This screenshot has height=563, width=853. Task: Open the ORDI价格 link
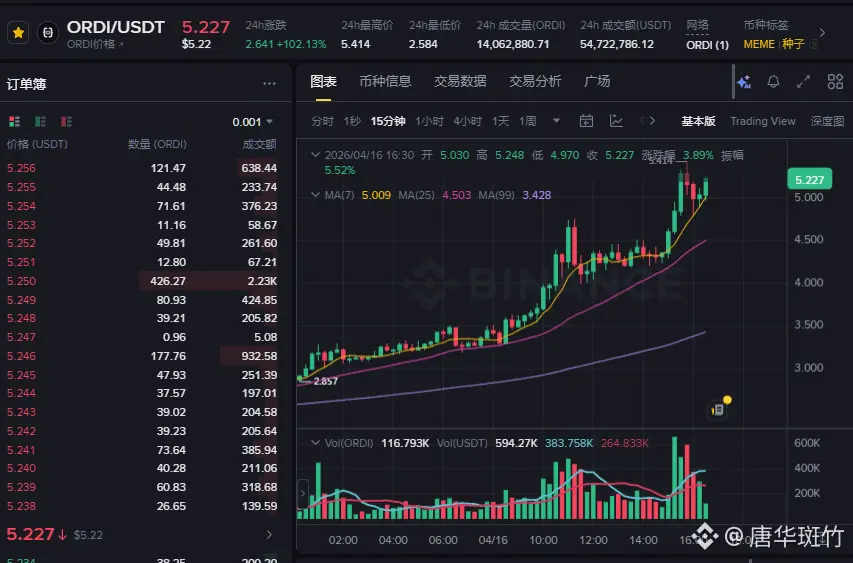(x=95, y=45)
